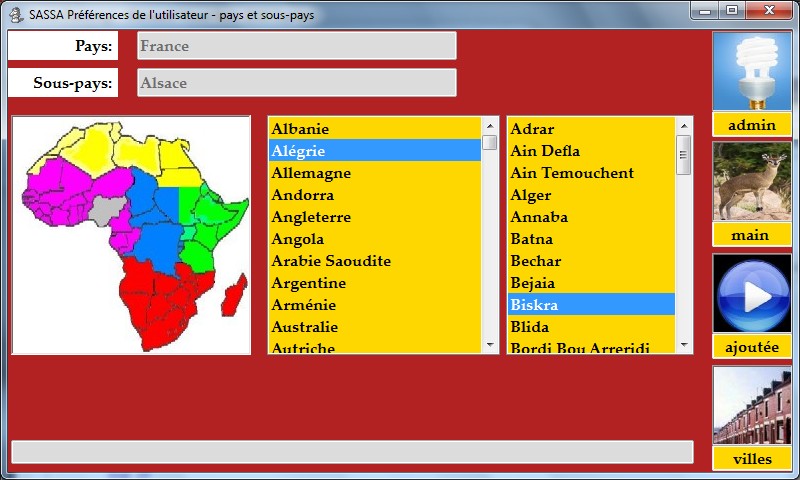Click the admin label button
This screenshot has width=800, height=480.
(x=752, y=125)
